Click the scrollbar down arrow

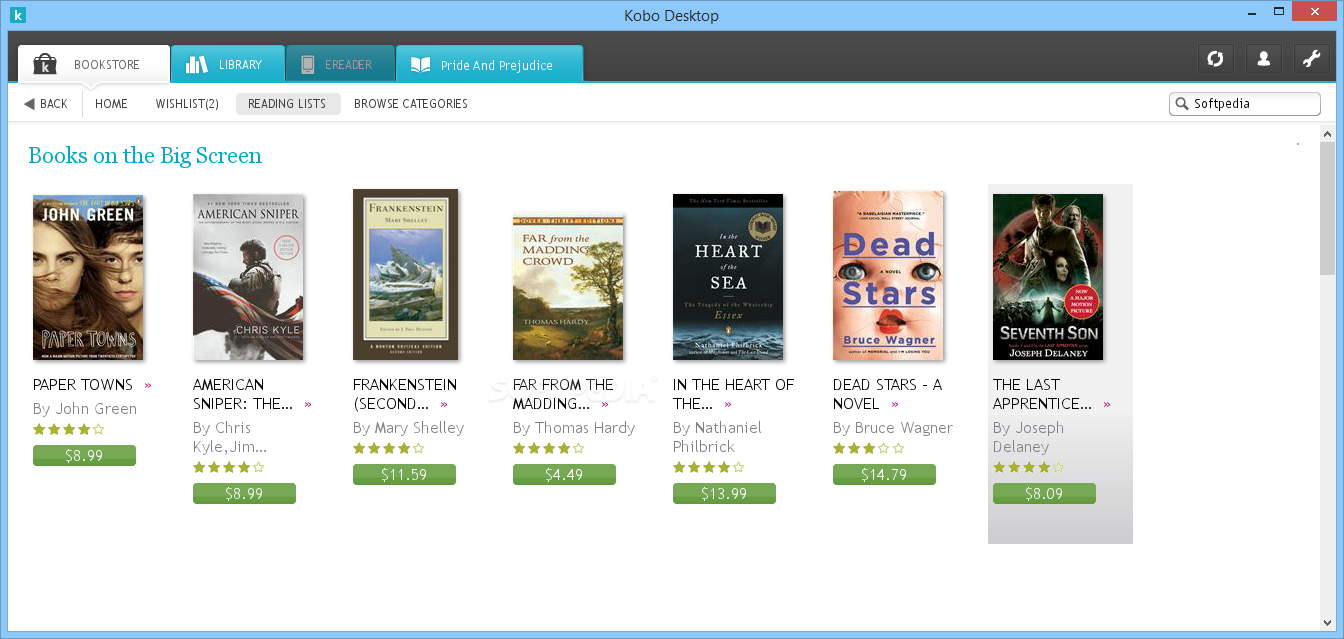click(x=1327, y=623)
